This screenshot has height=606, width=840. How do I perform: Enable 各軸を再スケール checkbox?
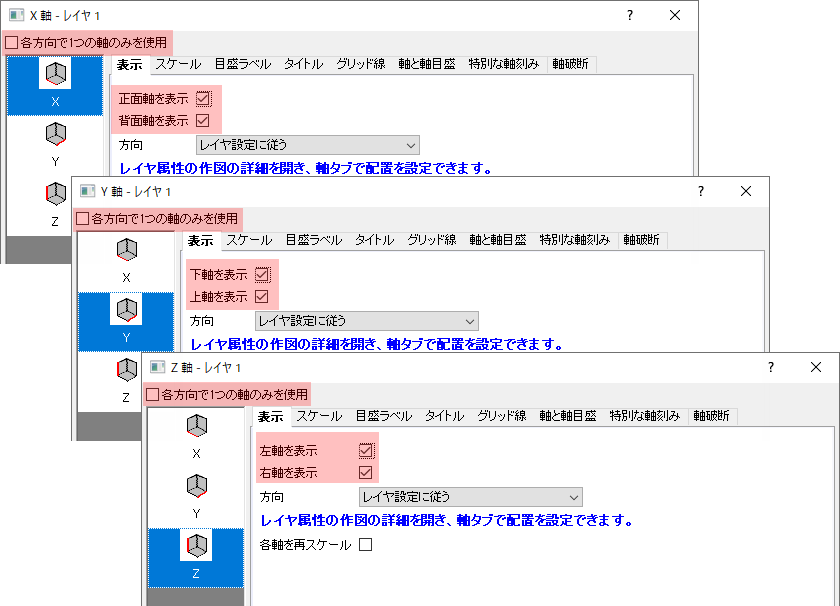click(x=366, y=545)
